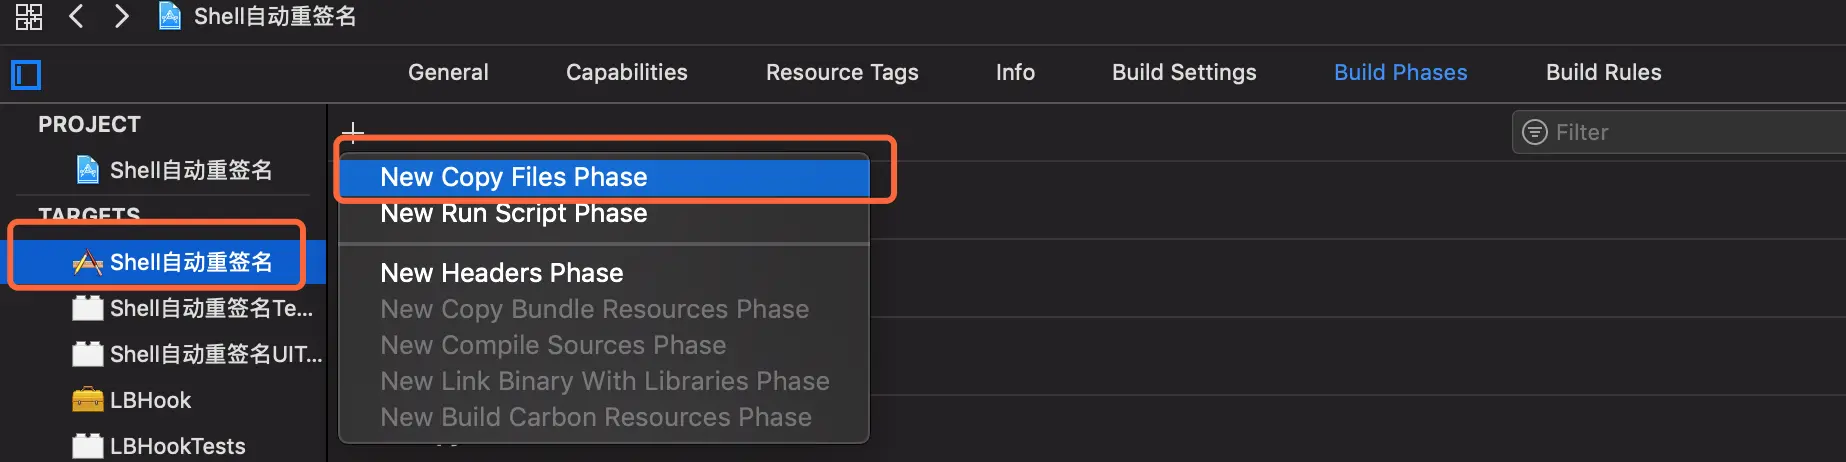The image size is (1846, 462).
Task: Choose New Copy Files Phase
Action: pos(514,177)
